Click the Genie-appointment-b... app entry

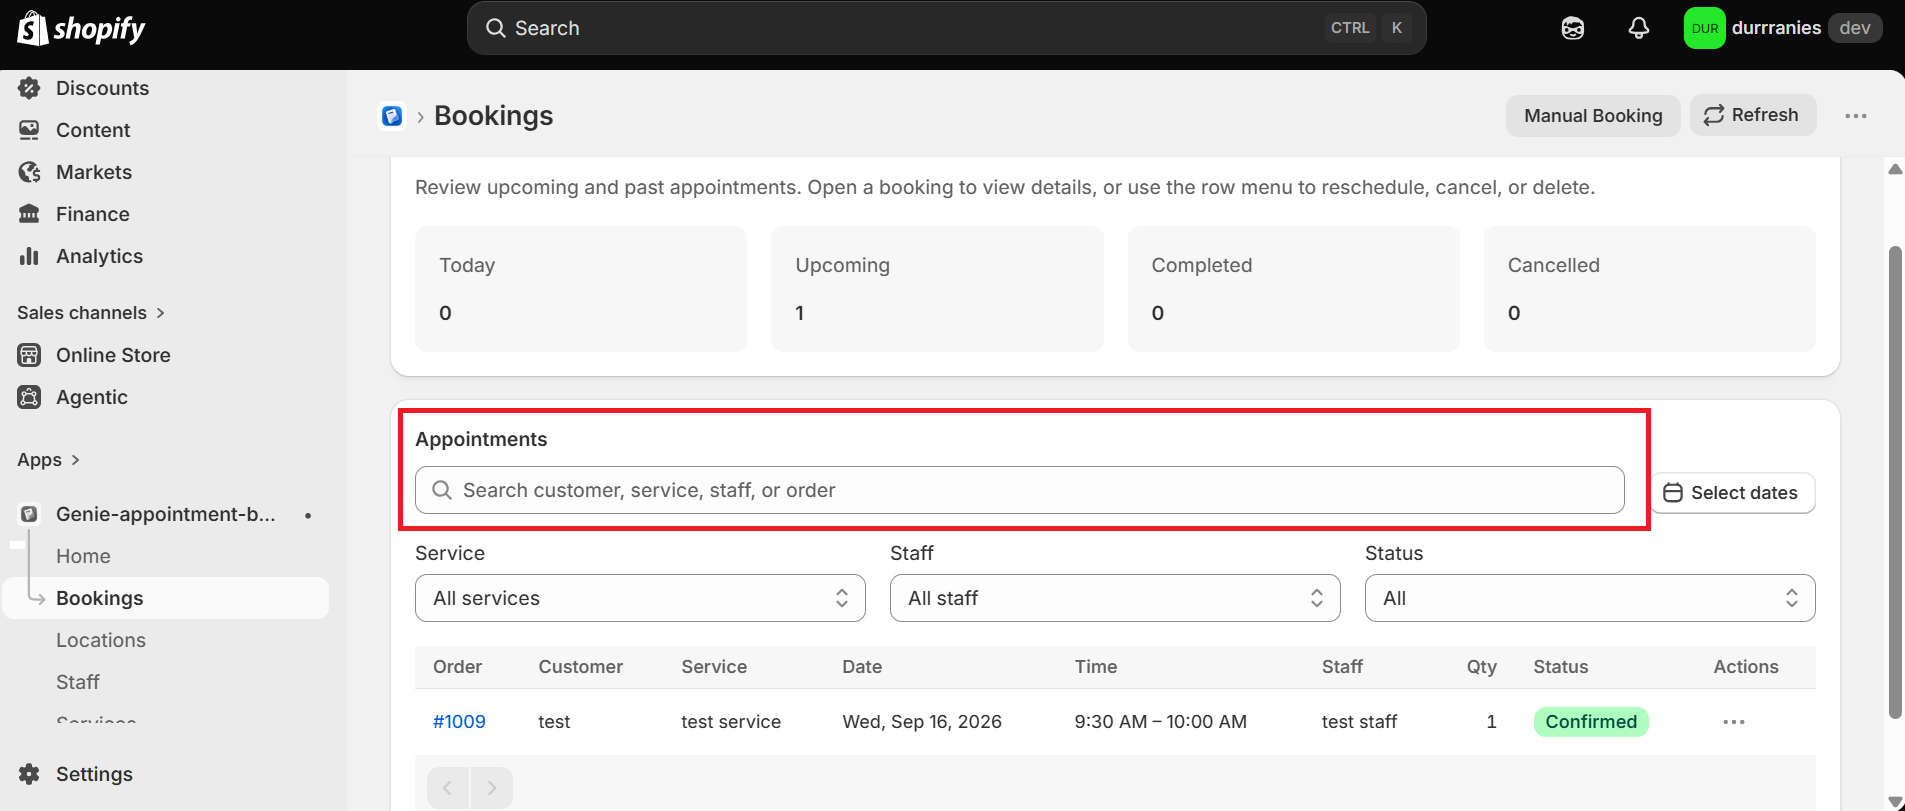click(x=166, y=514)
